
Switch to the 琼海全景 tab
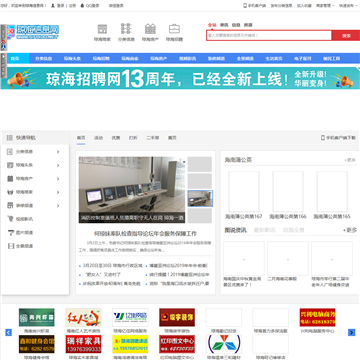294,230
